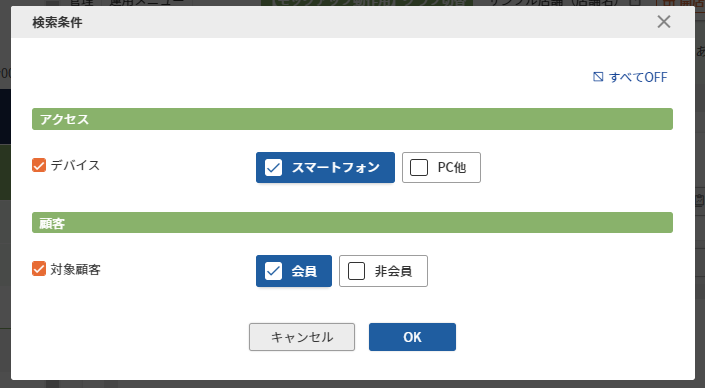Close the 検索条件 dialog with X
Screen dimensions: 705x388
click(x=664, y=22)
